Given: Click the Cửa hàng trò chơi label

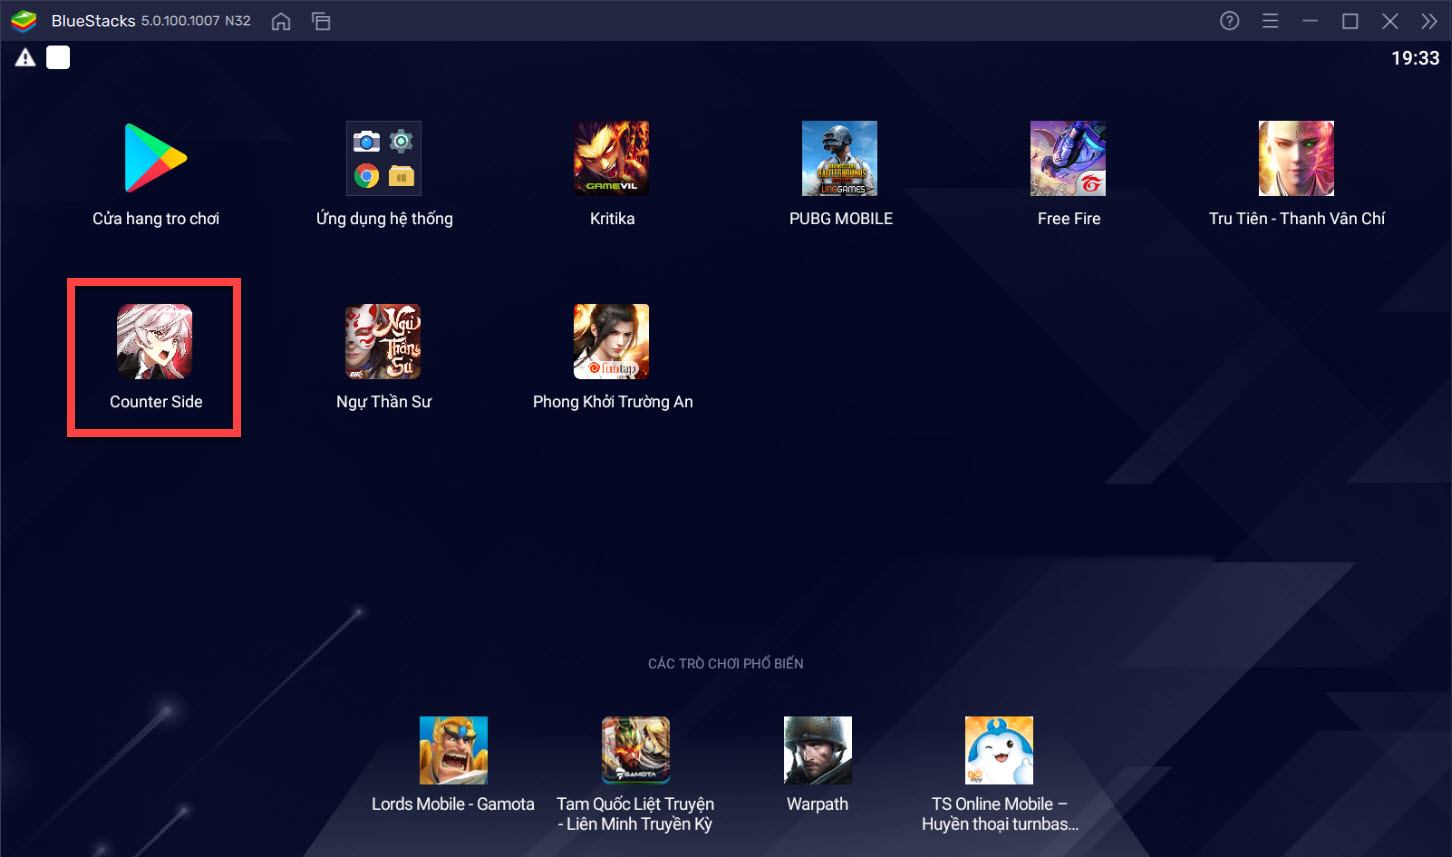Looking at the screenshot, I should coord(156,219).
